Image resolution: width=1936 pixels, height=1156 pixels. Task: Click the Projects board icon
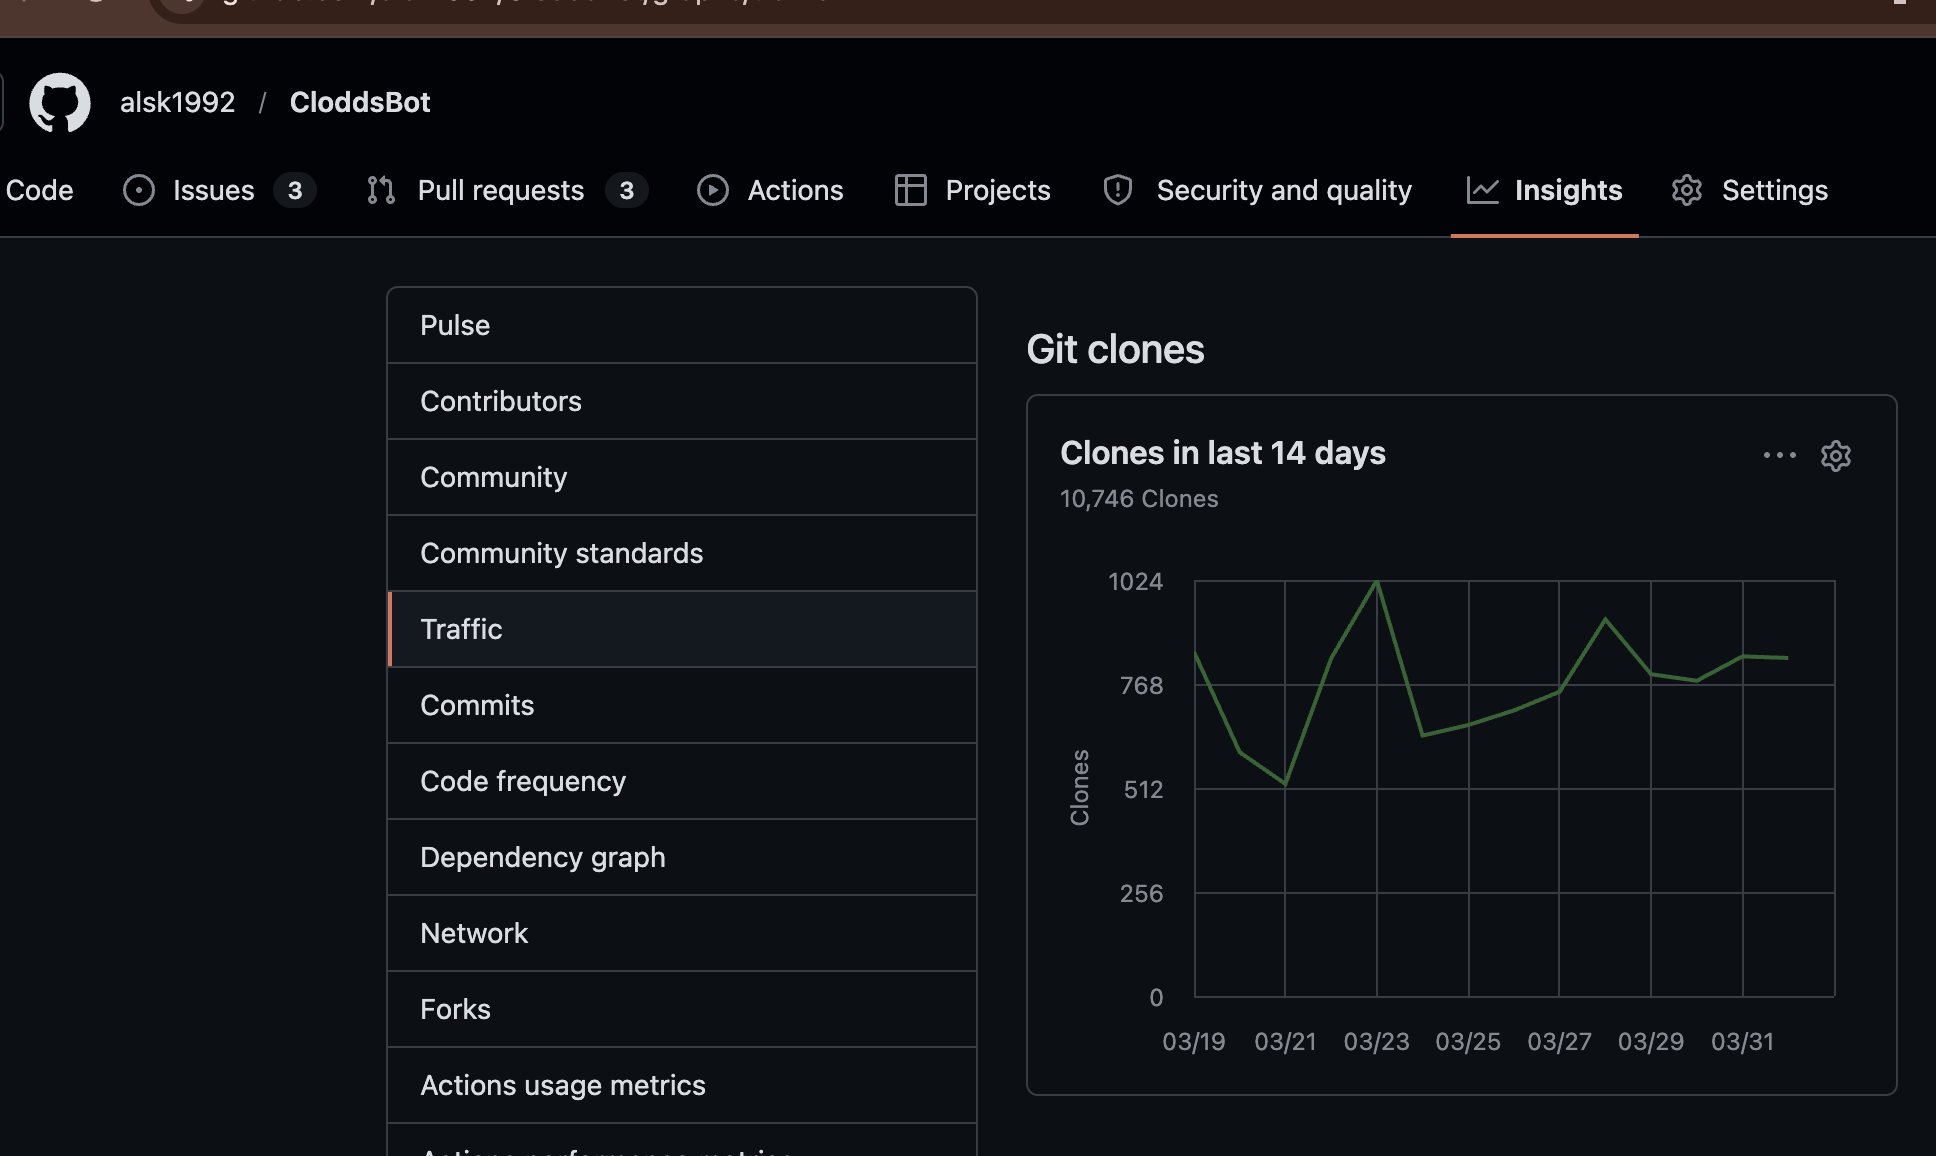(910, 190)
